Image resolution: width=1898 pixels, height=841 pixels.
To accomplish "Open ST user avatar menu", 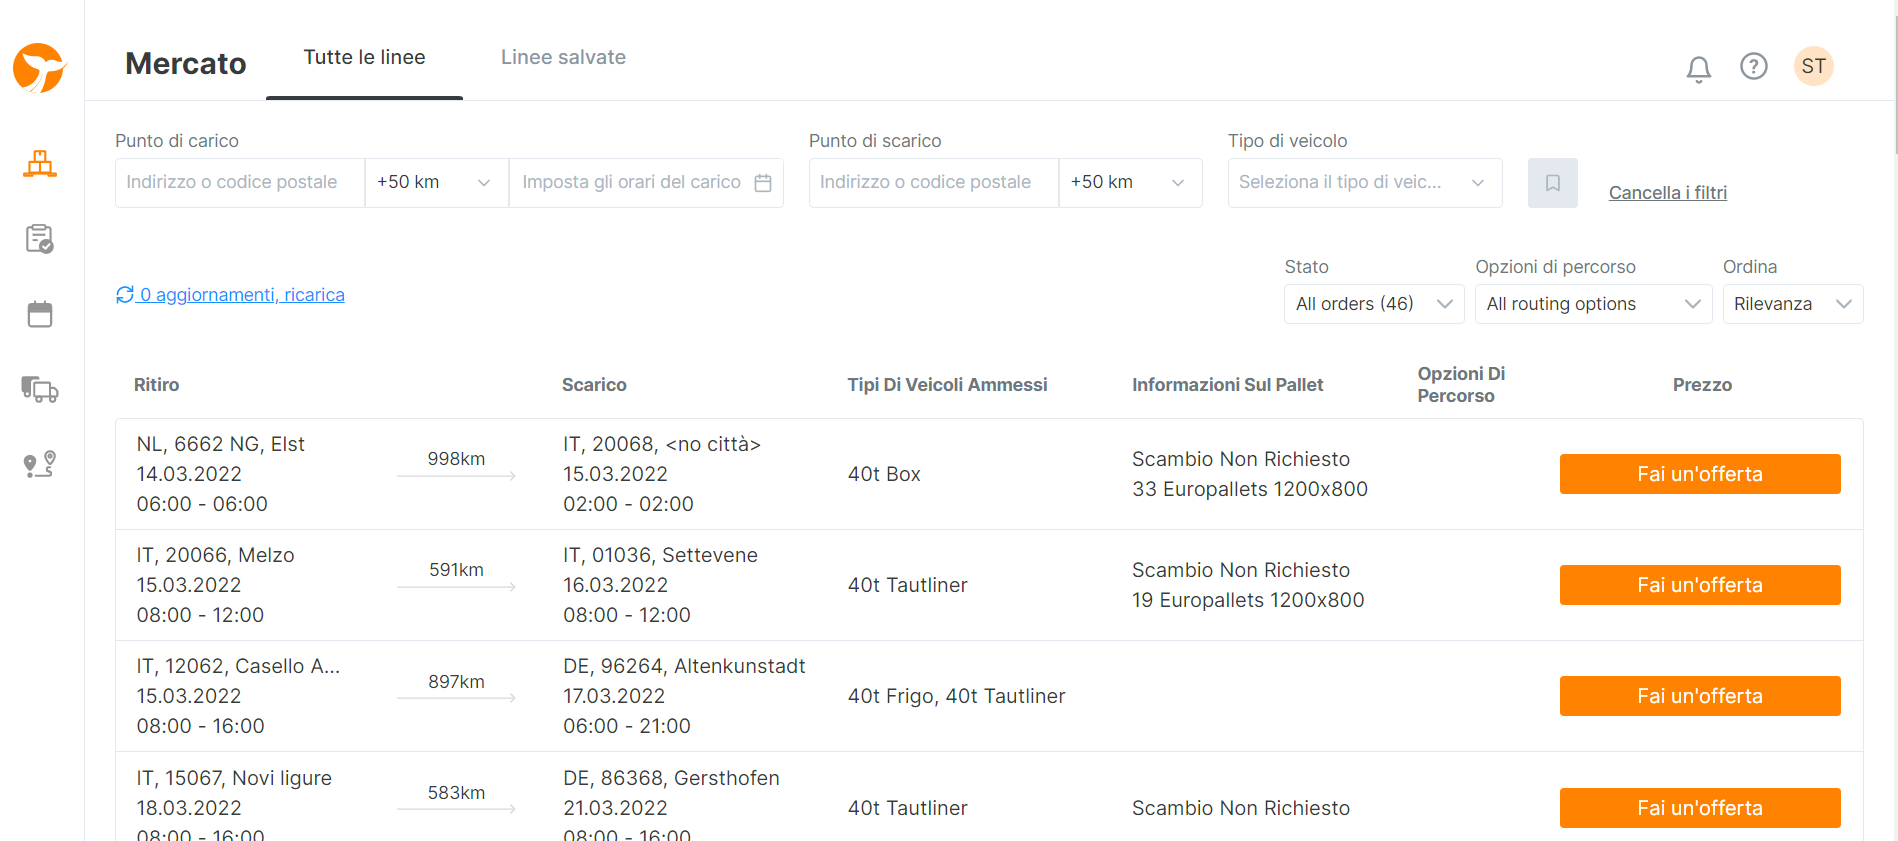I will point(1813,66).
